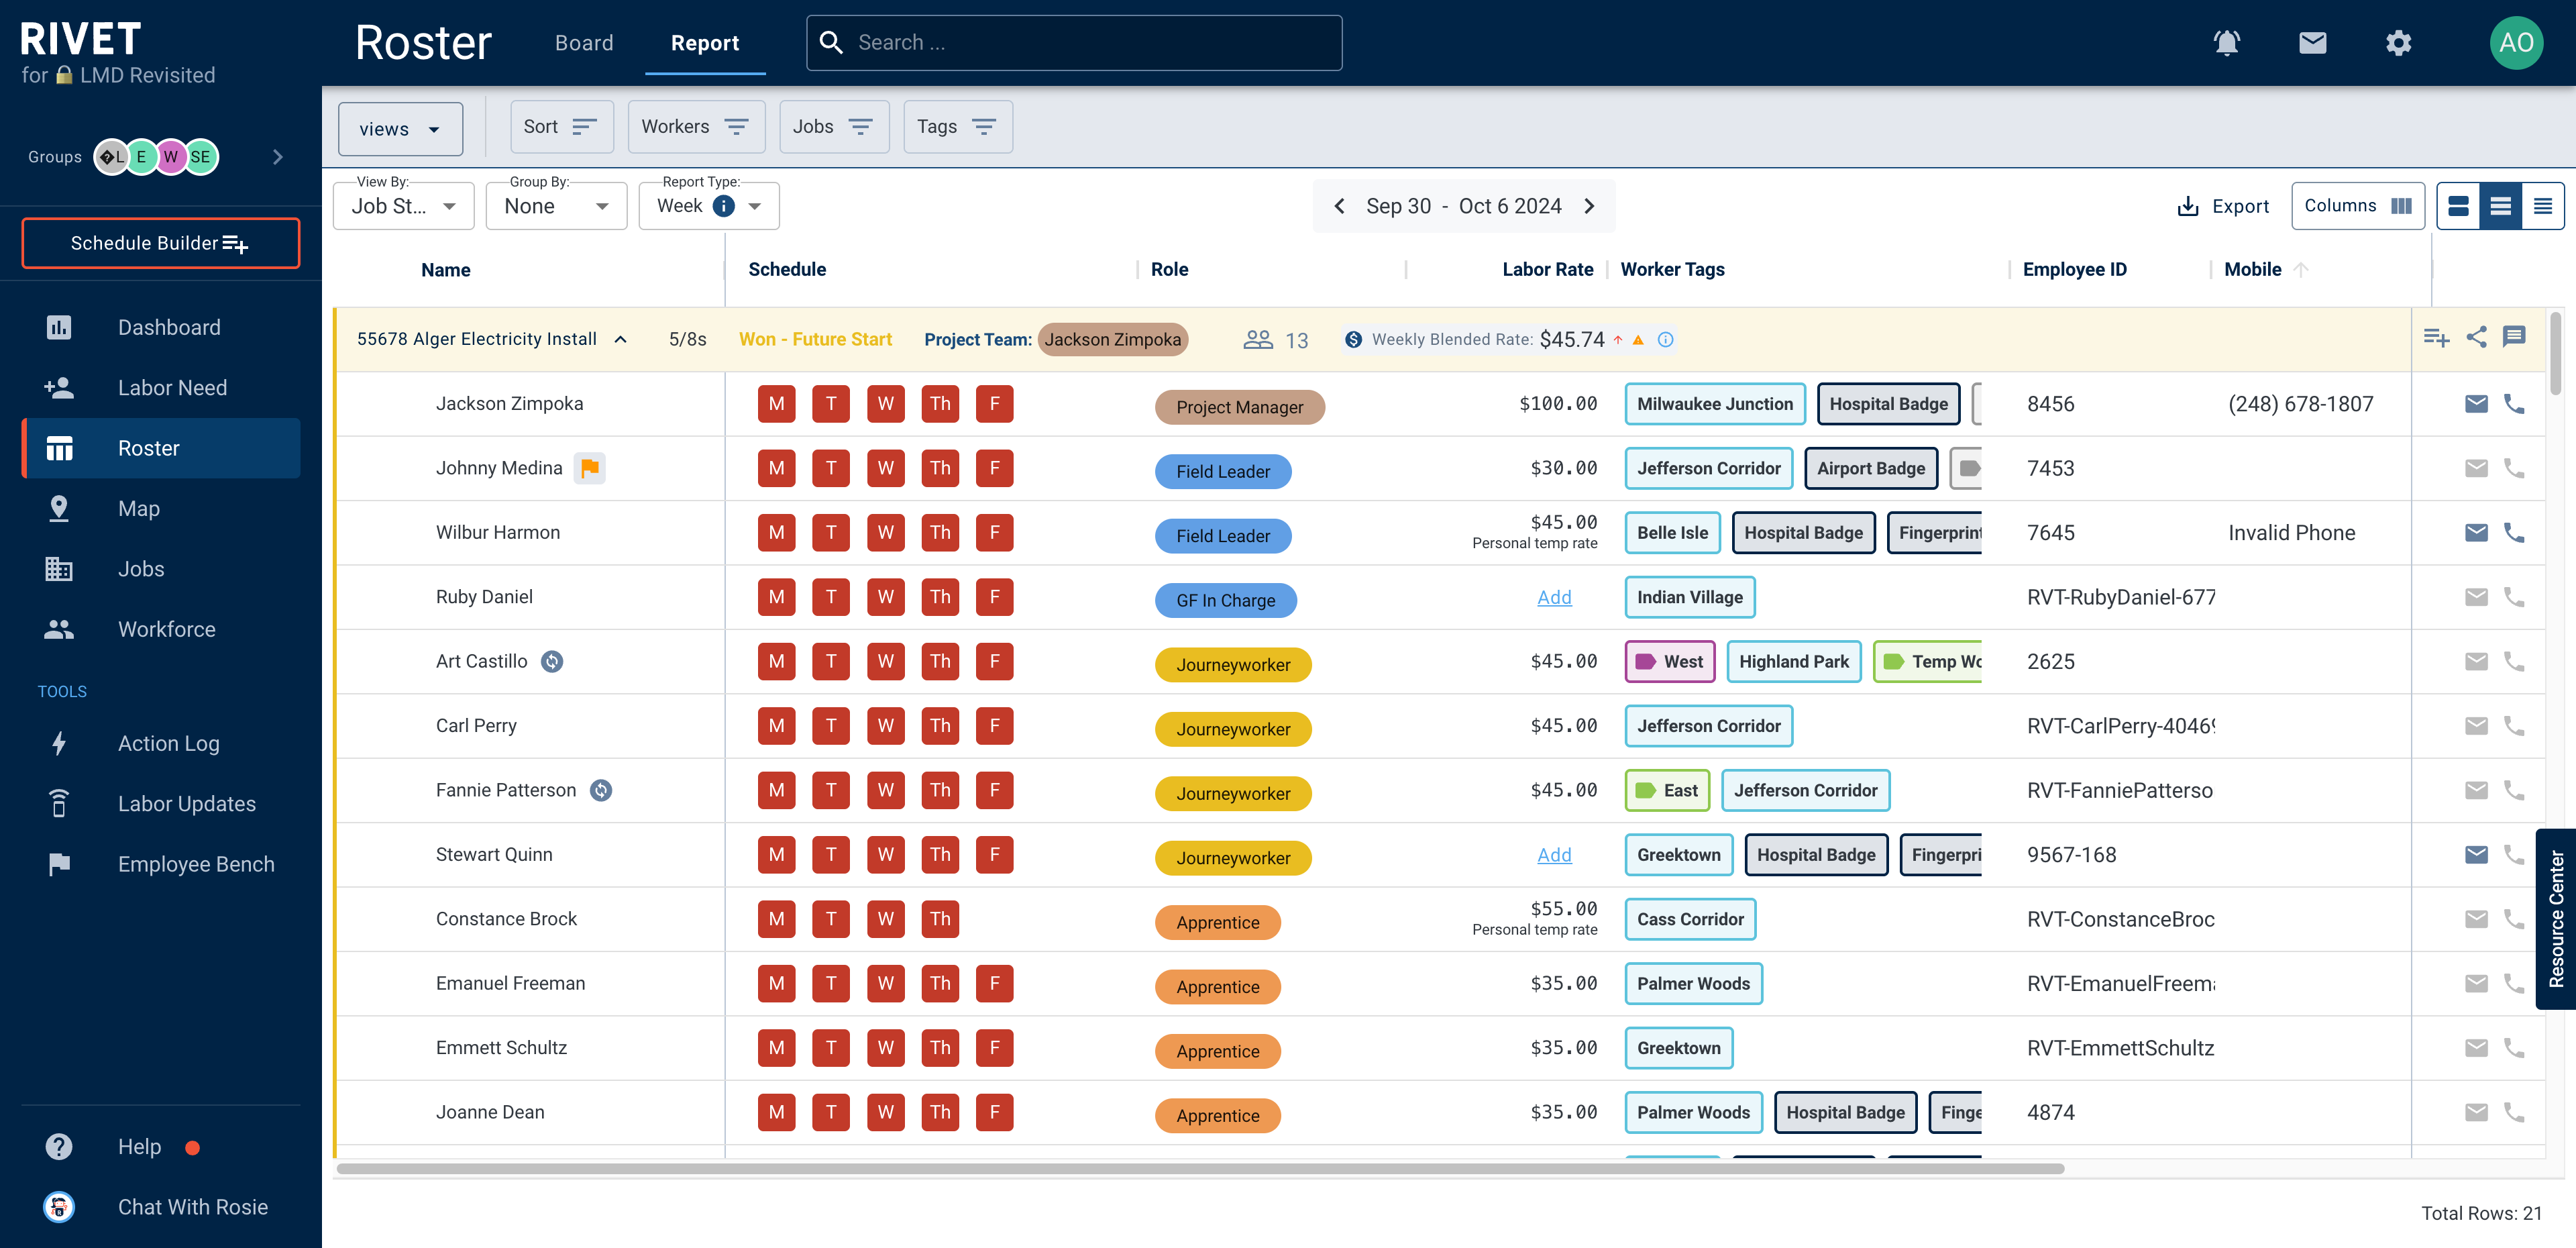2576x1248 pixels.
Task: Click the email icon in Wilbur Harmon row
Action: pyautogui.click(x=2476, y=533)
